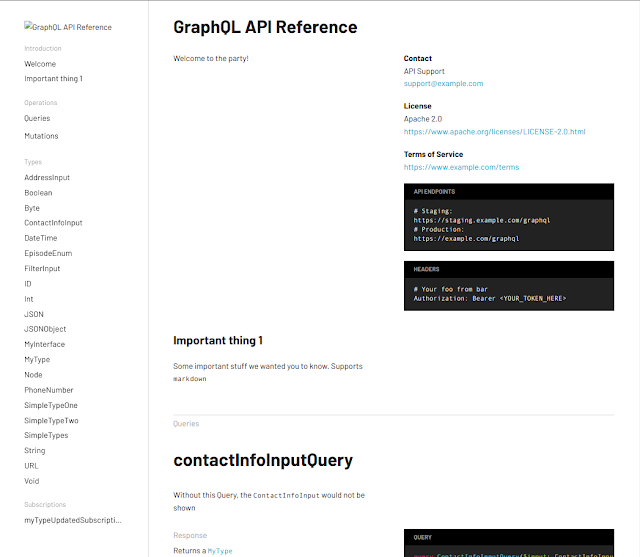Select MyType entry in sidebar
The image size is (640, 557).
(x=37, y=359)
